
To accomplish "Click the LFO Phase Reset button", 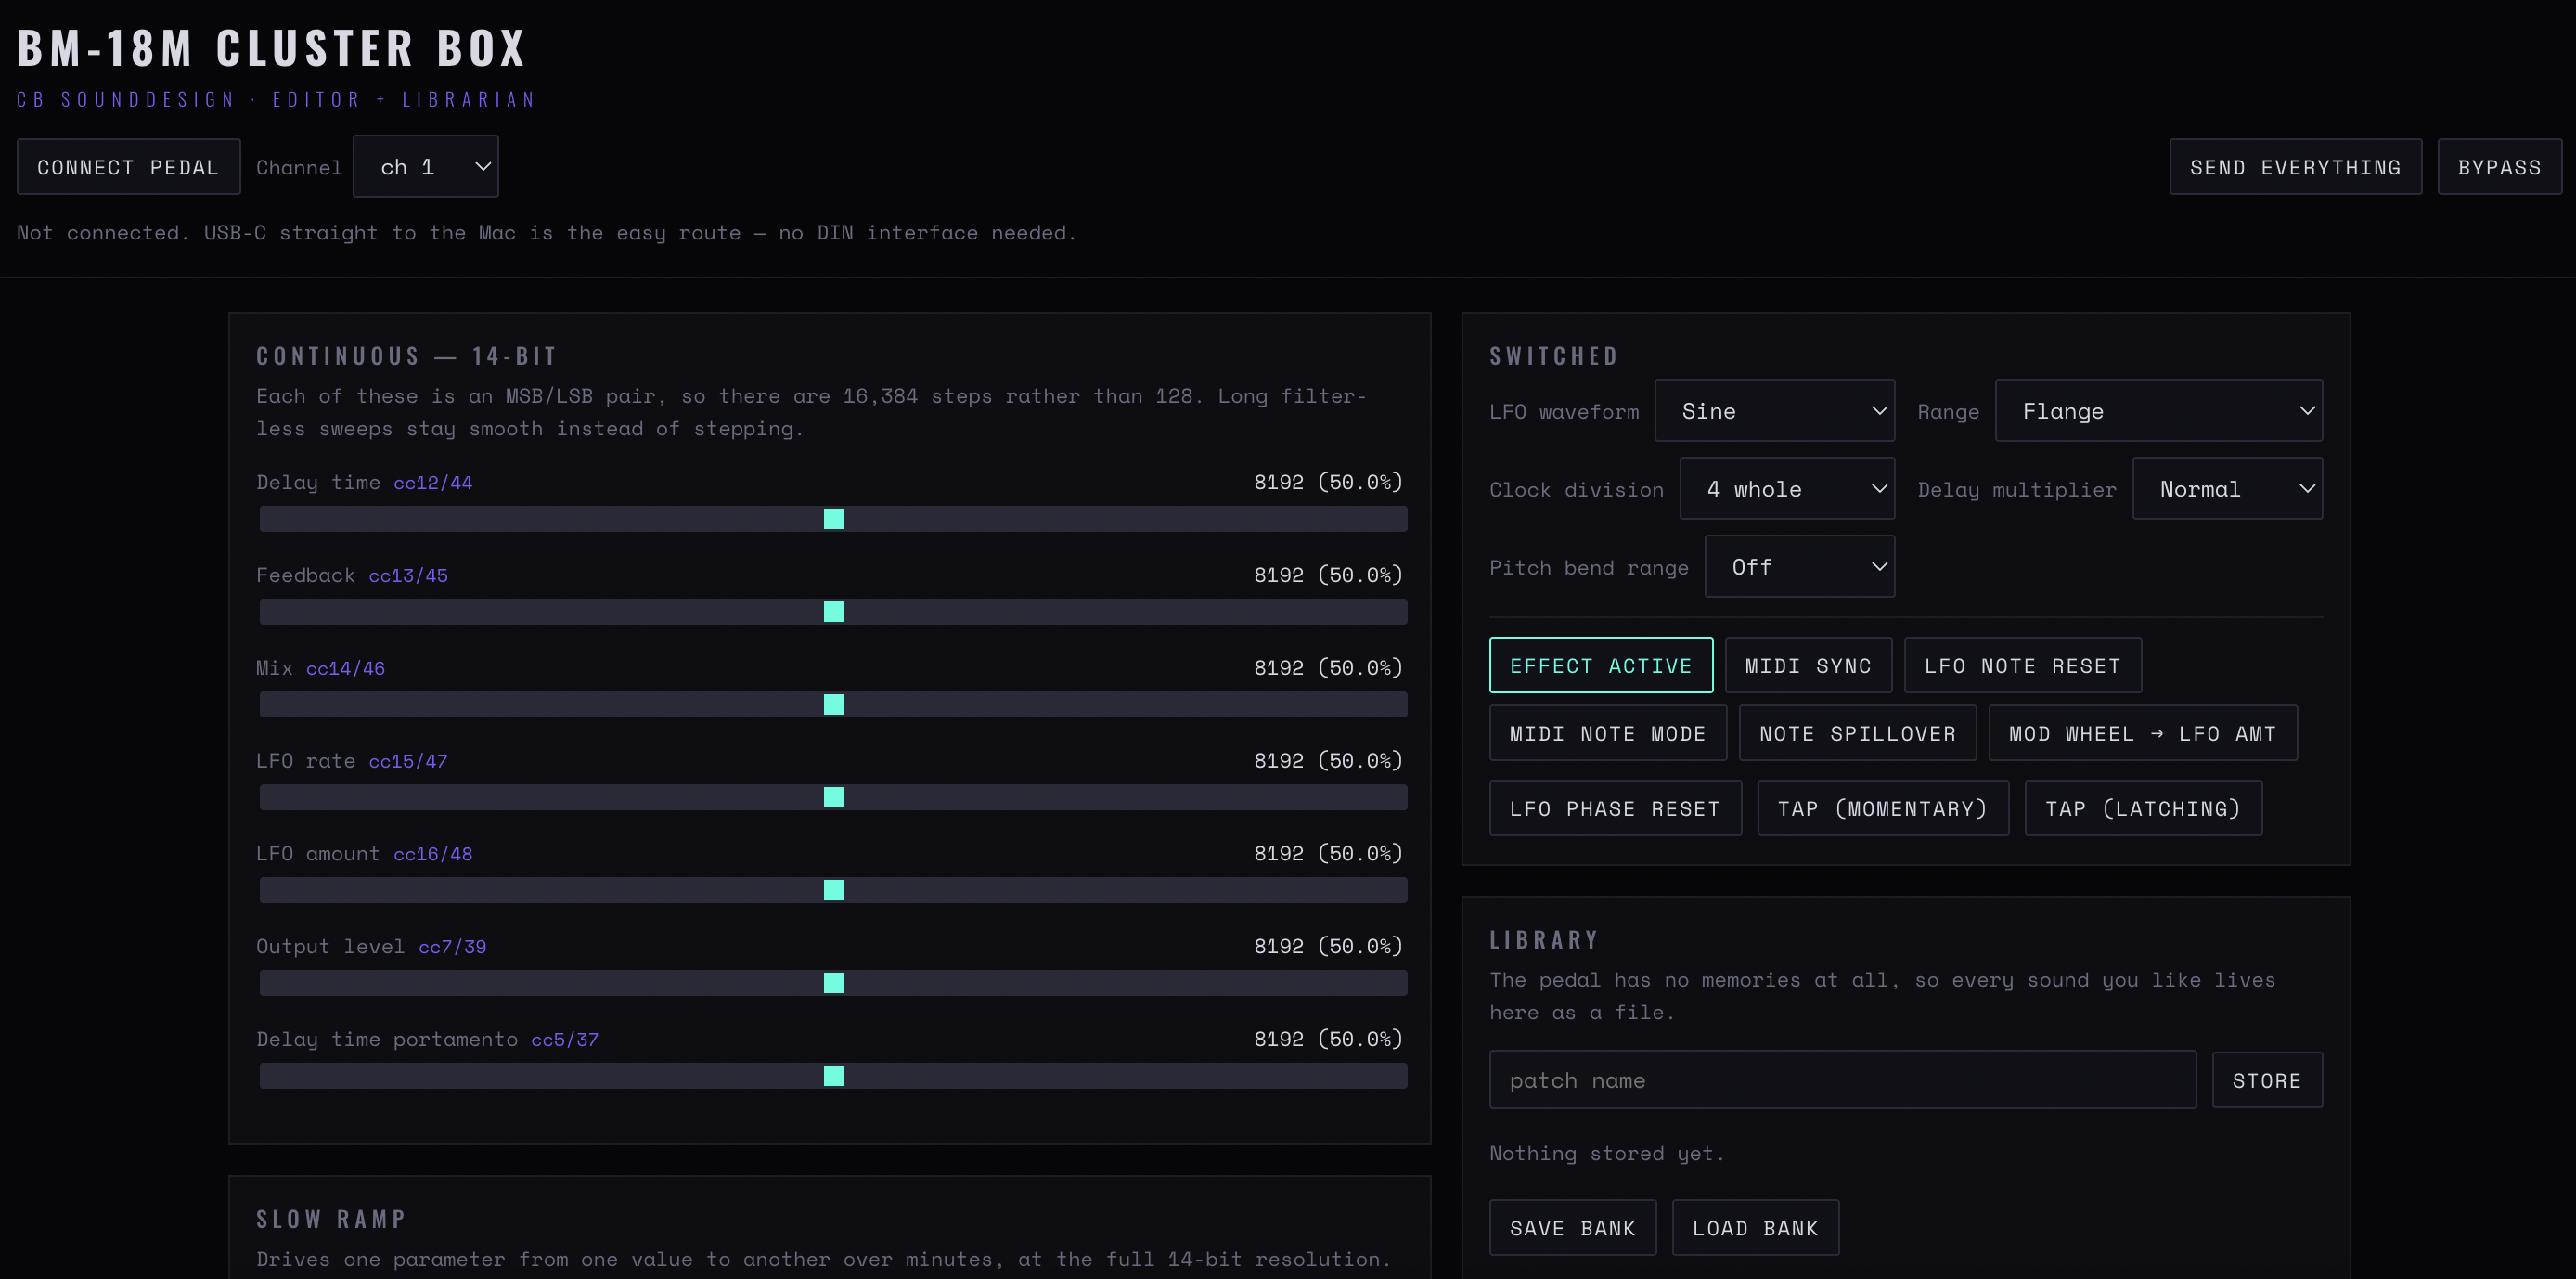I will (1615, 809).
